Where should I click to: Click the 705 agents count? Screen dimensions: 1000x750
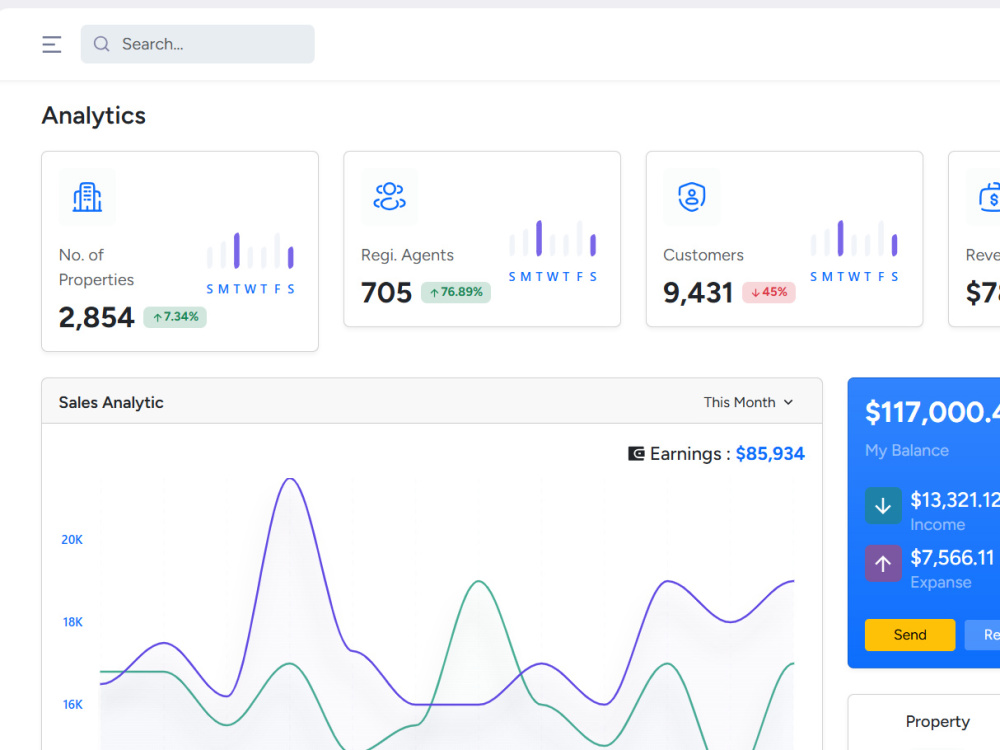point(386,293)
